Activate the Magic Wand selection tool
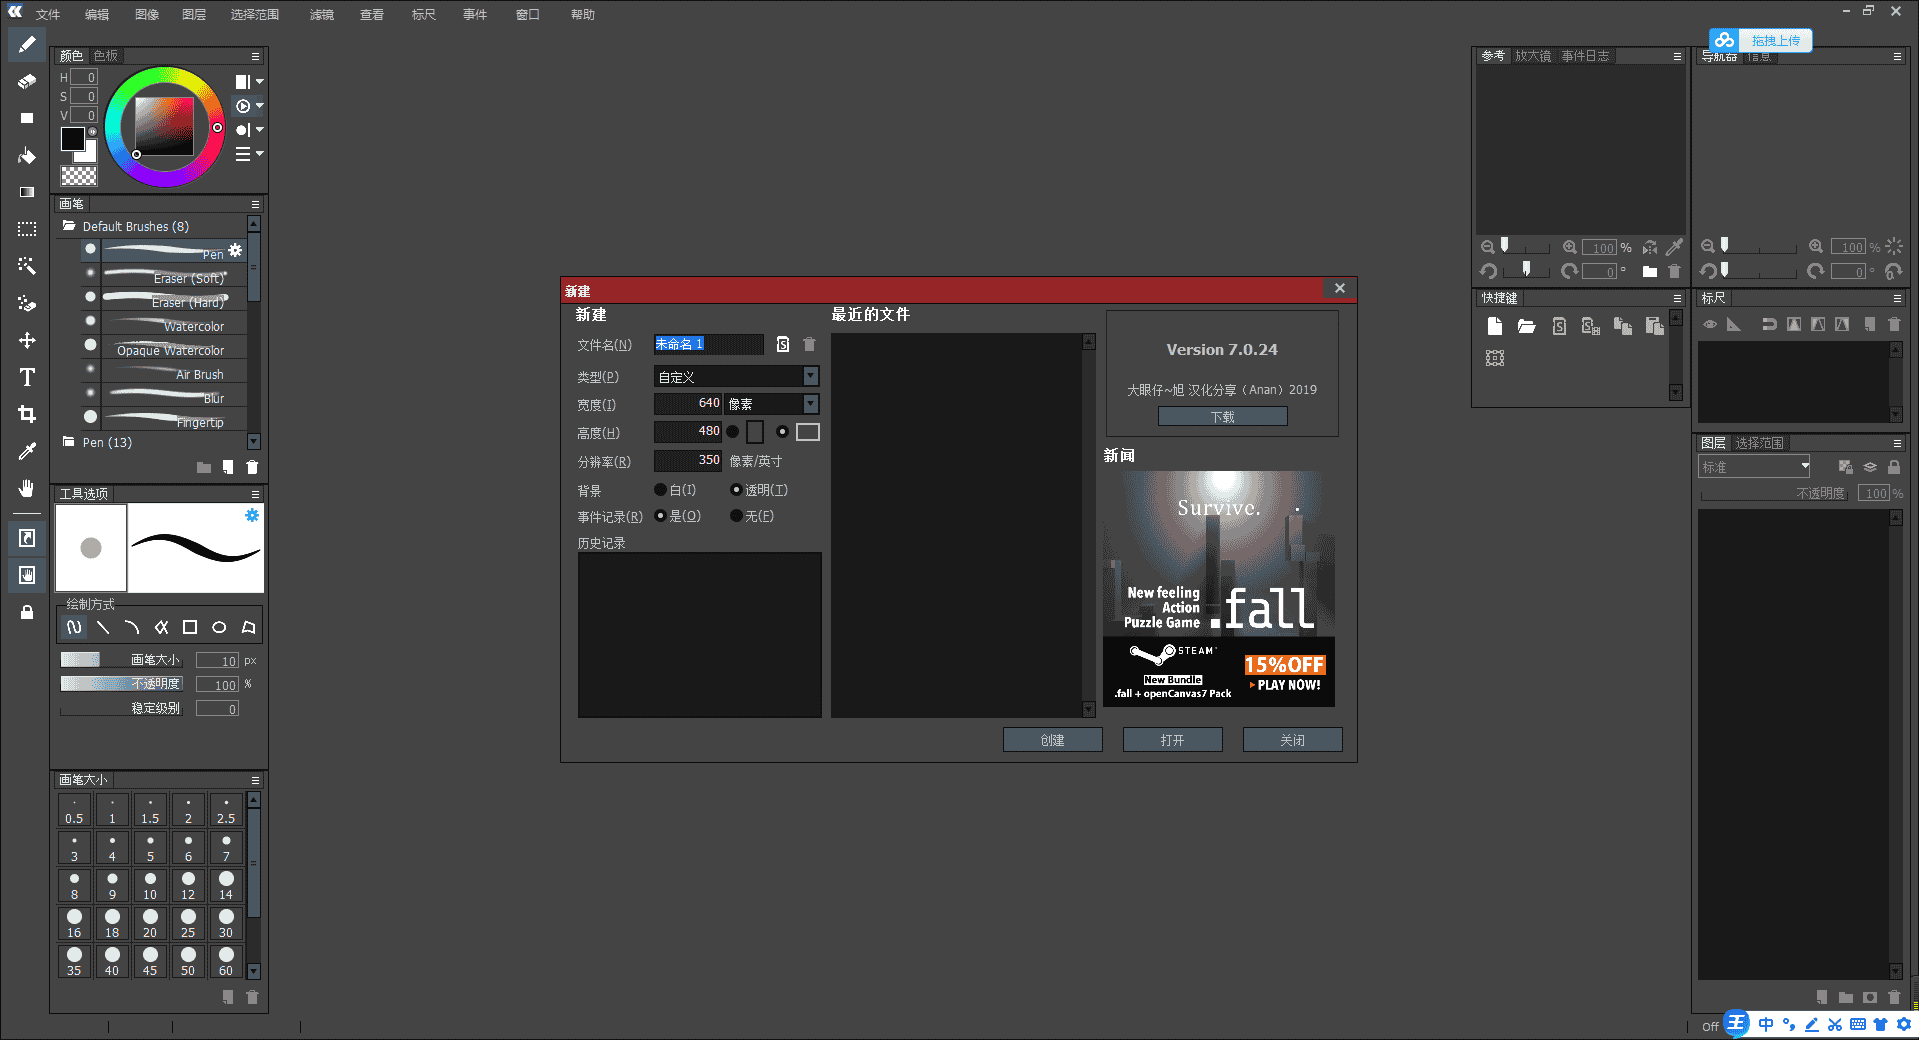 pyautogui.click(x=26, y=265)
